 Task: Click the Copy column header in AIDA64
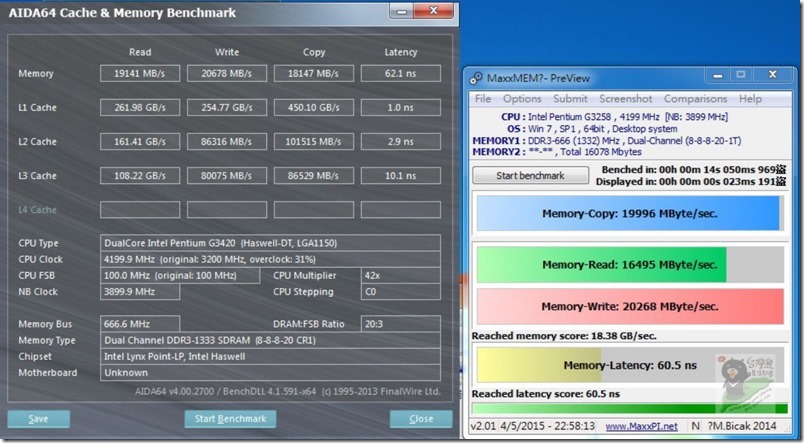point(313,52)
